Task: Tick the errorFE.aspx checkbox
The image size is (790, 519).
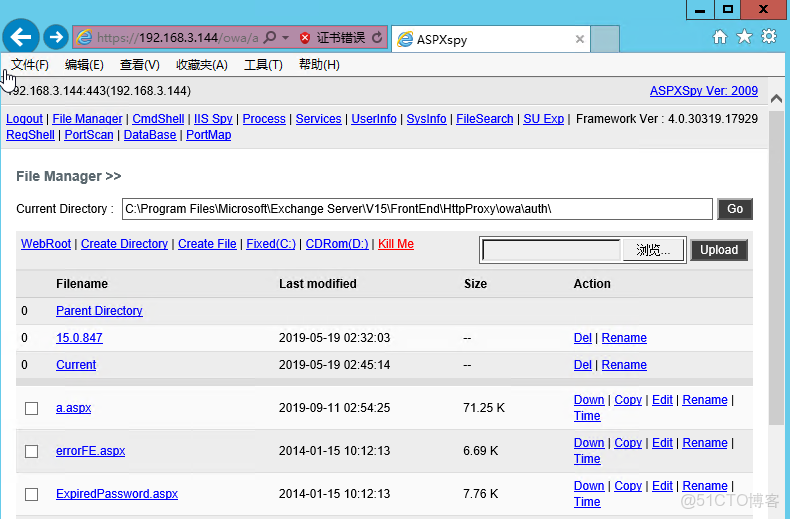Action: click(31, 451)
